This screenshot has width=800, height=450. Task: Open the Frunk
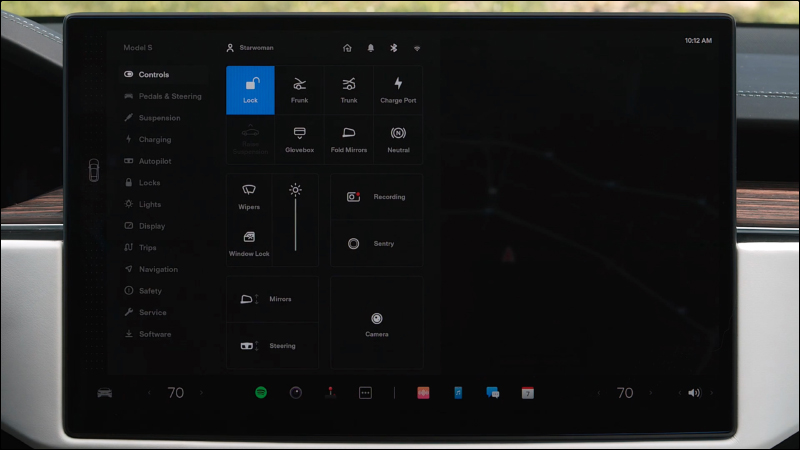coord(299,90)
